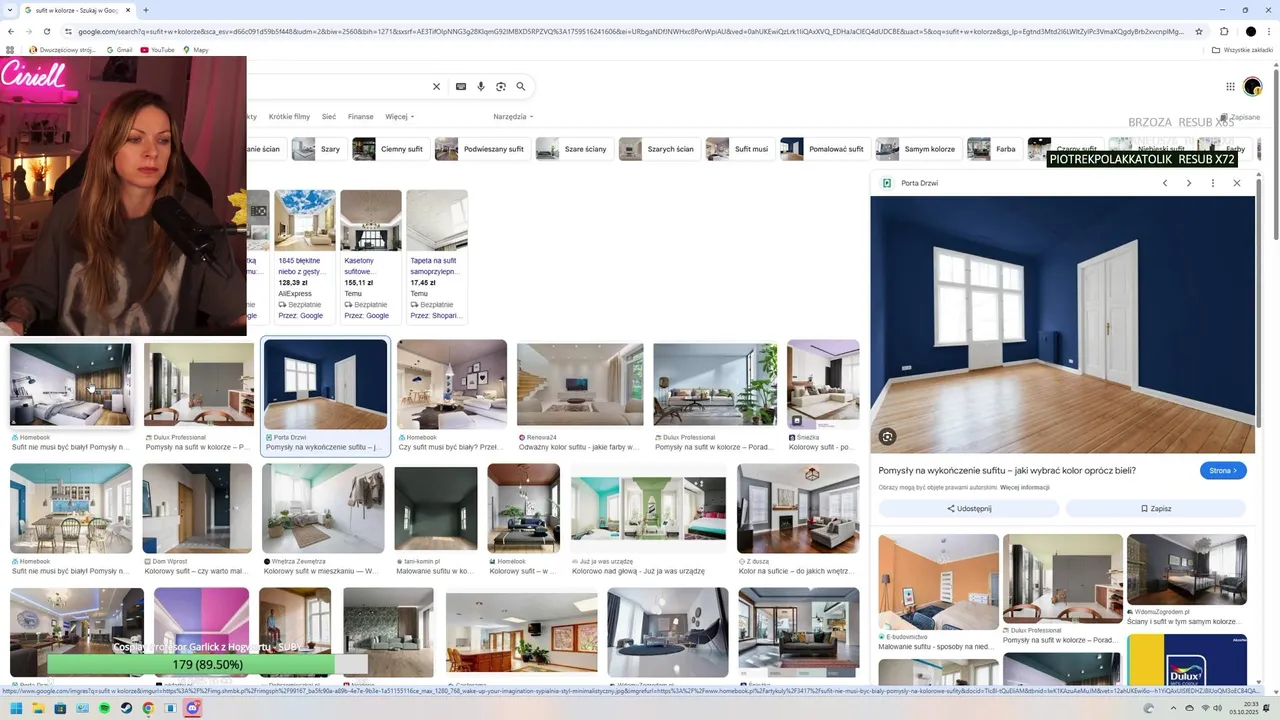Open the Sieć search tab
The width and height of the screenshot is (1280, 720).
(328, 116)
